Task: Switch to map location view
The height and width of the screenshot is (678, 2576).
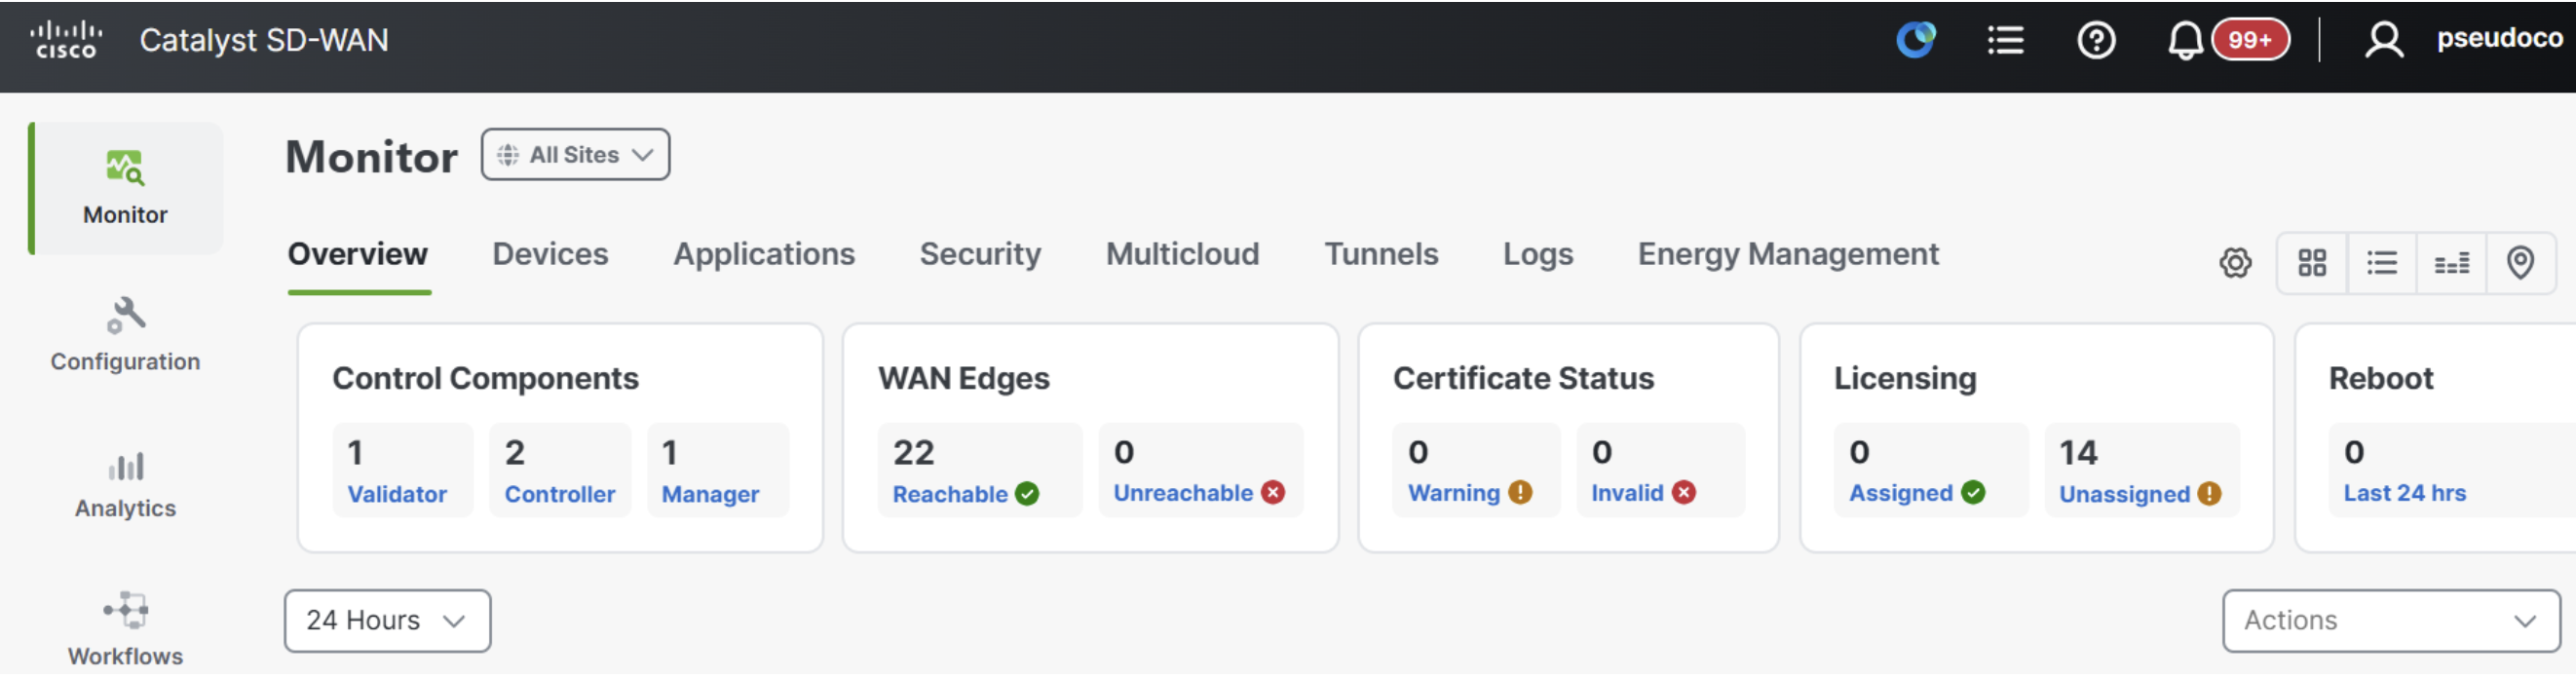Action: click(x=2520, y=263)
